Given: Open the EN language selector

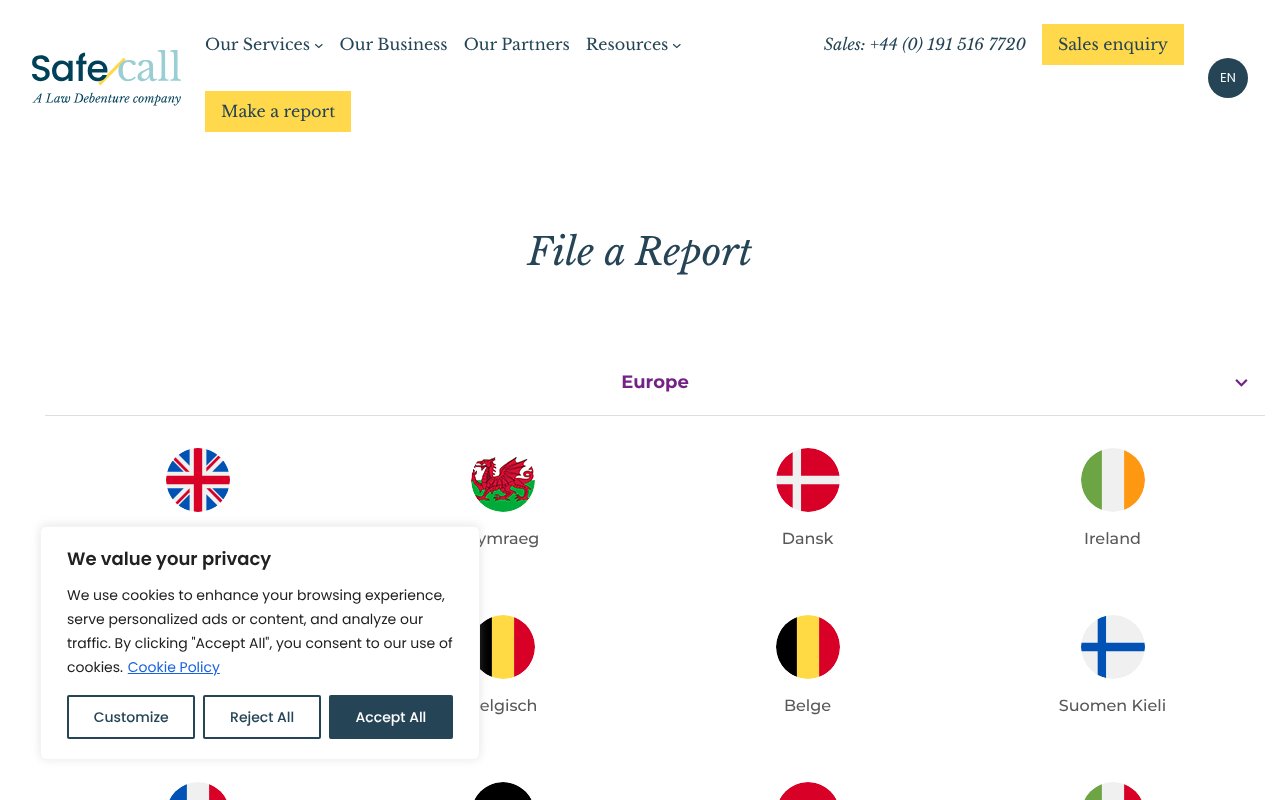Looking at the screenshot, I should (x=1227, y=78).
